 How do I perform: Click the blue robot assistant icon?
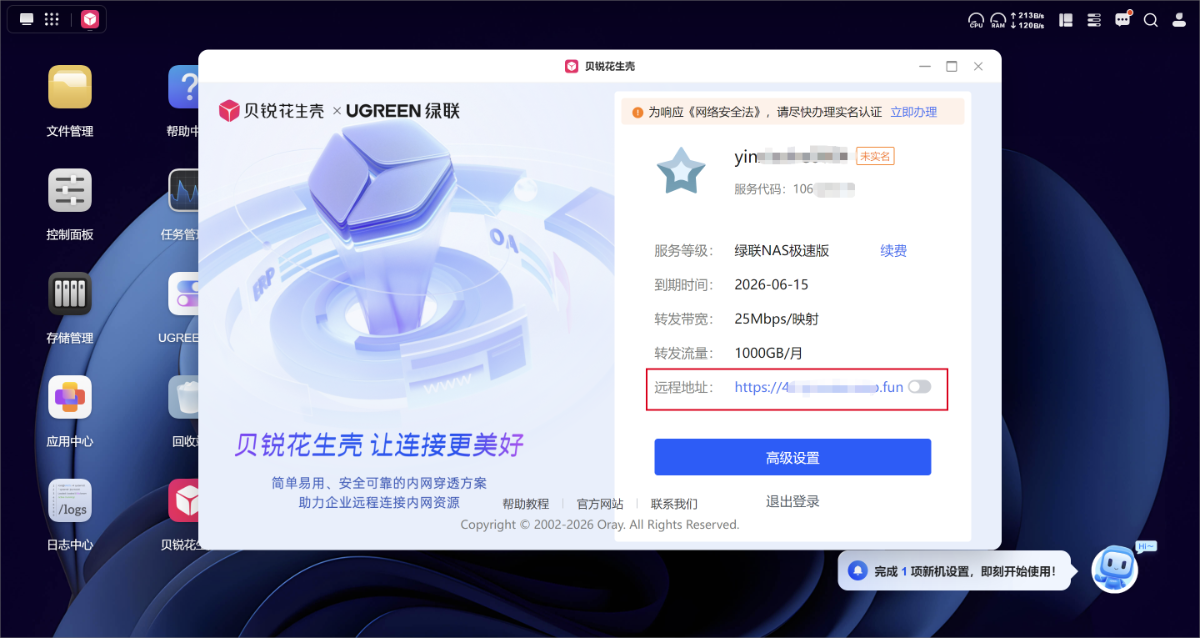pos(1115,569)
